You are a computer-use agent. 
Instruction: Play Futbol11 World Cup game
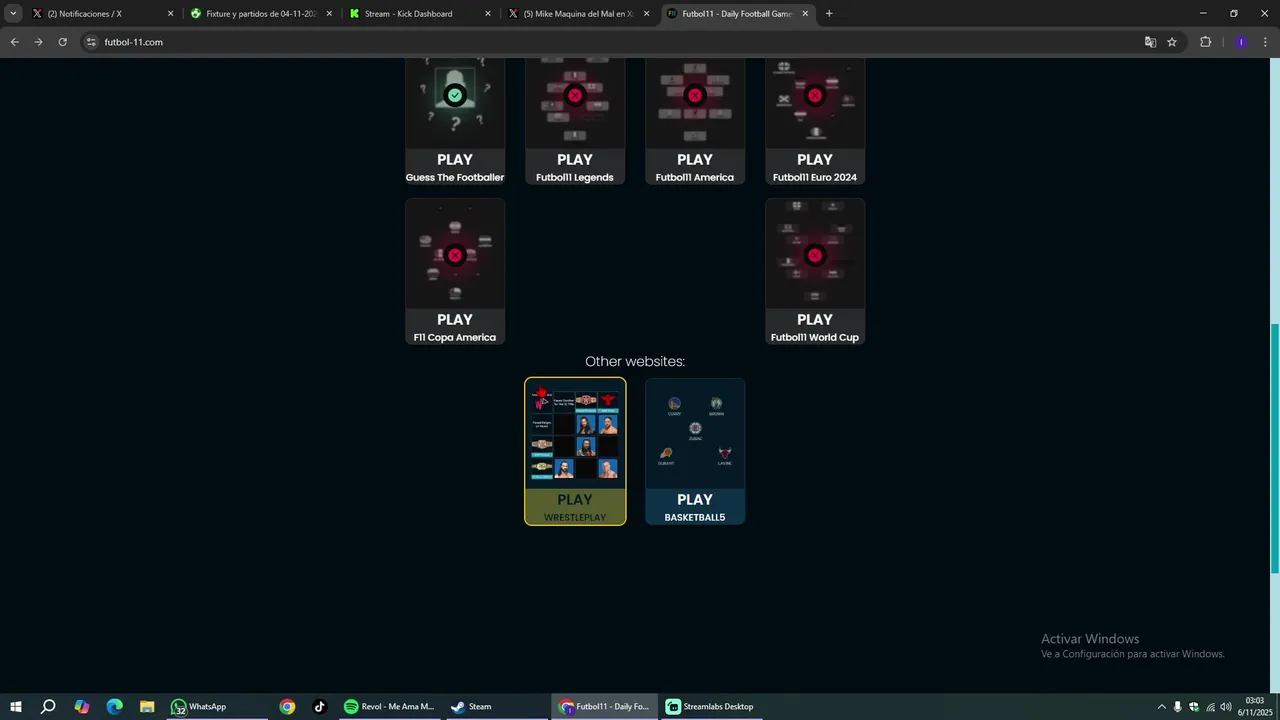click(x=815, y=272)
